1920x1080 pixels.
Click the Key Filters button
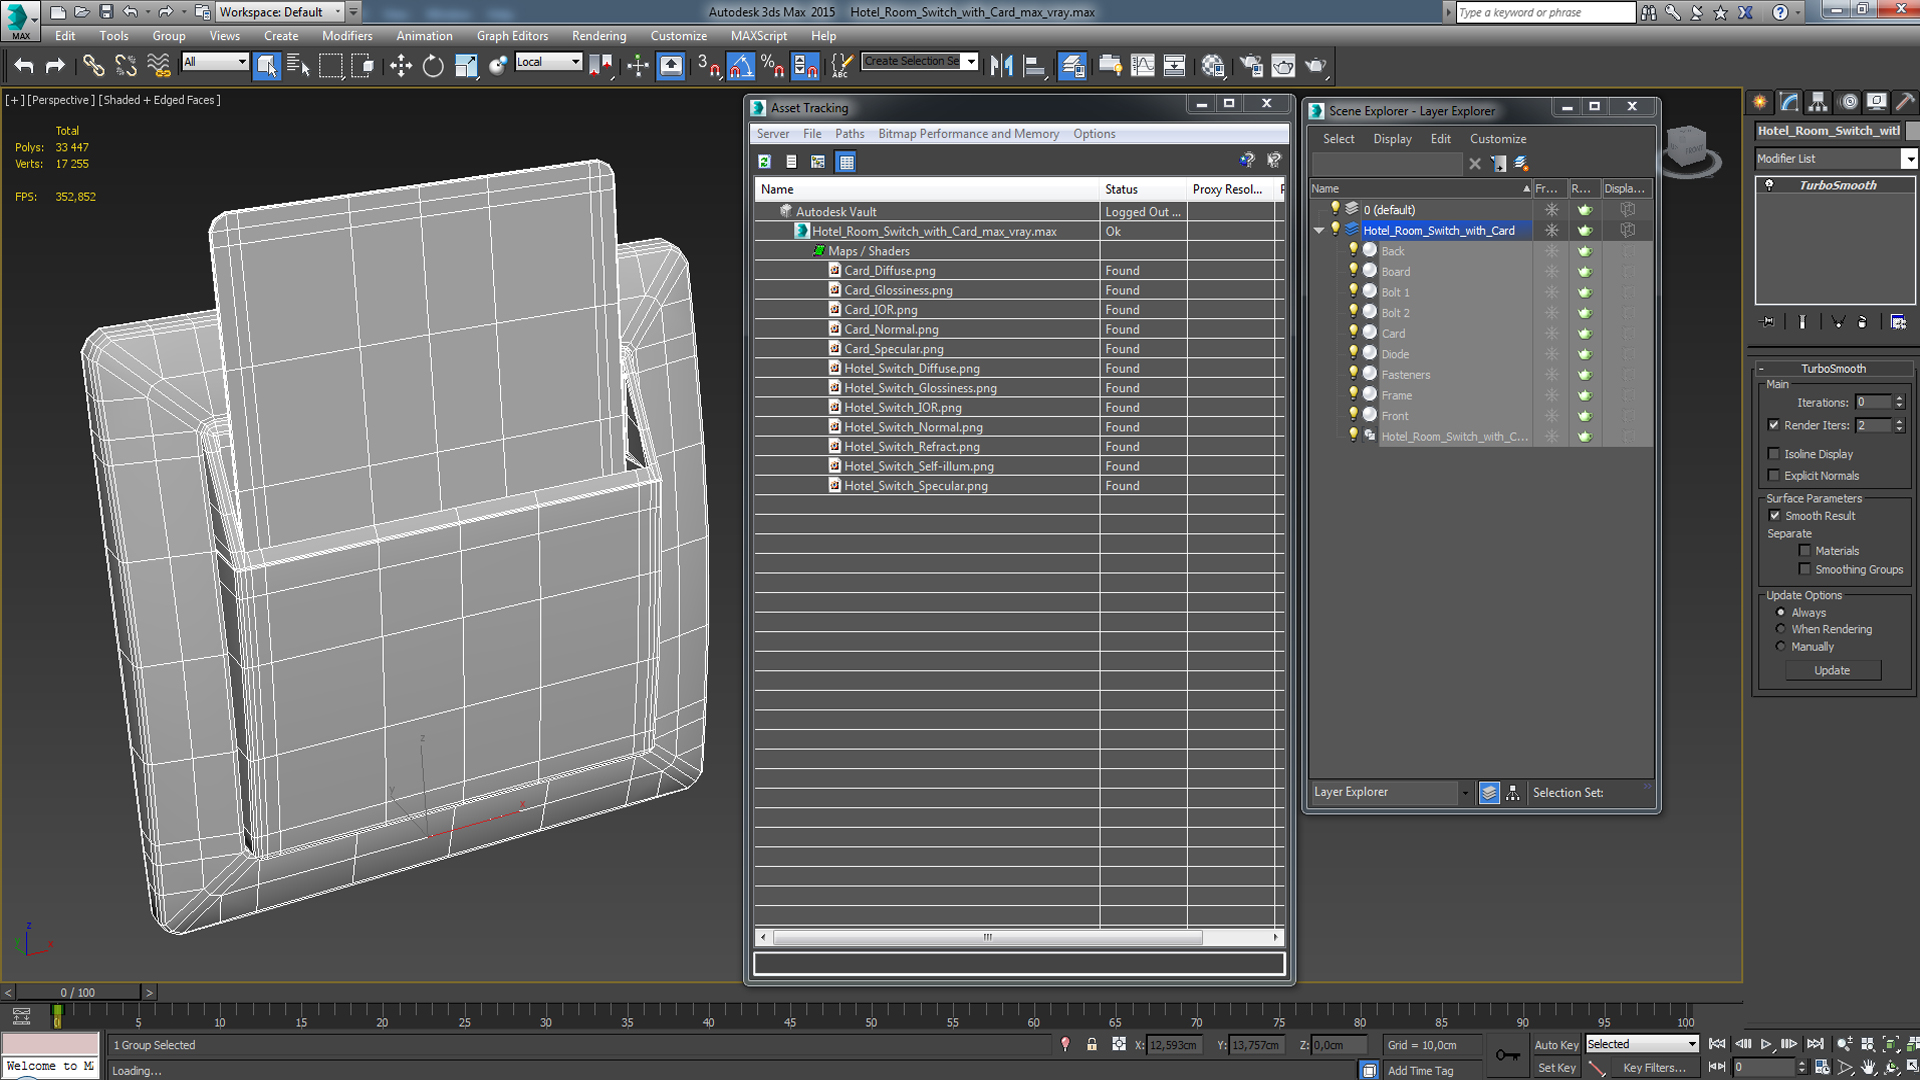[1653, 1068]
